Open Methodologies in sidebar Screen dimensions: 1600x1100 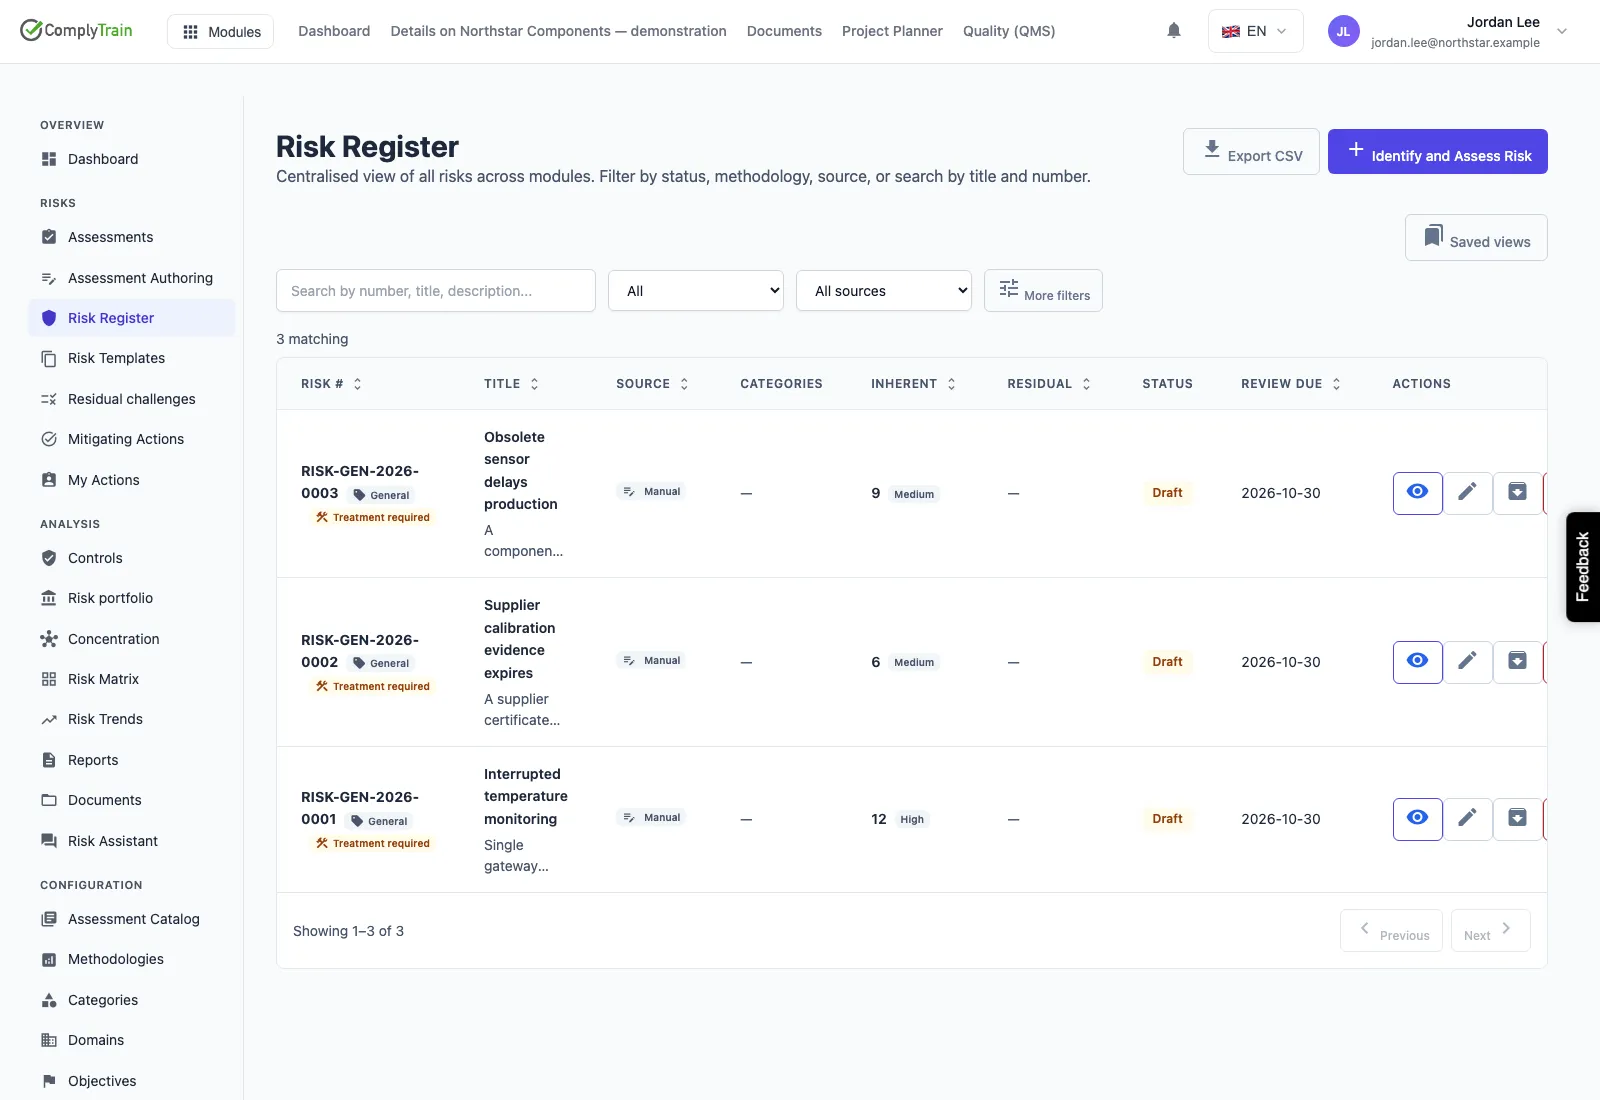pyautogui.click(x=132, y=959)
